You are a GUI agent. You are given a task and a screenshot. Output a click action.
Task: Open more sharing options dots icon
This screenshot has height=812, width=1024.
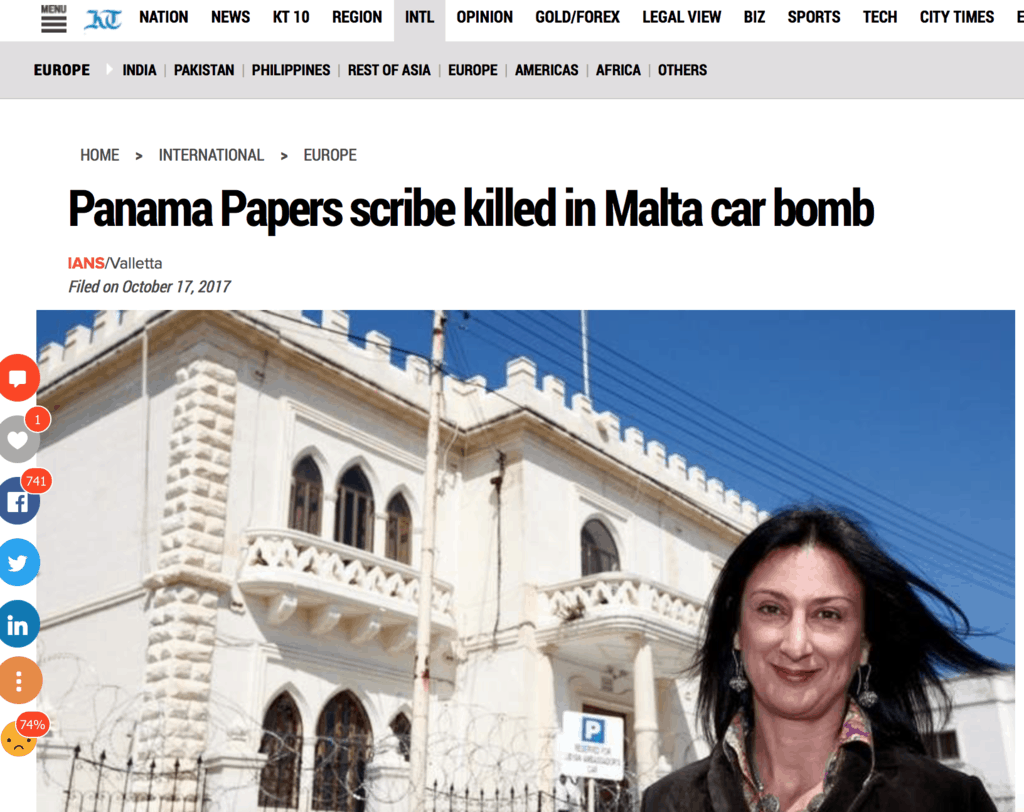tap(19, 681)
